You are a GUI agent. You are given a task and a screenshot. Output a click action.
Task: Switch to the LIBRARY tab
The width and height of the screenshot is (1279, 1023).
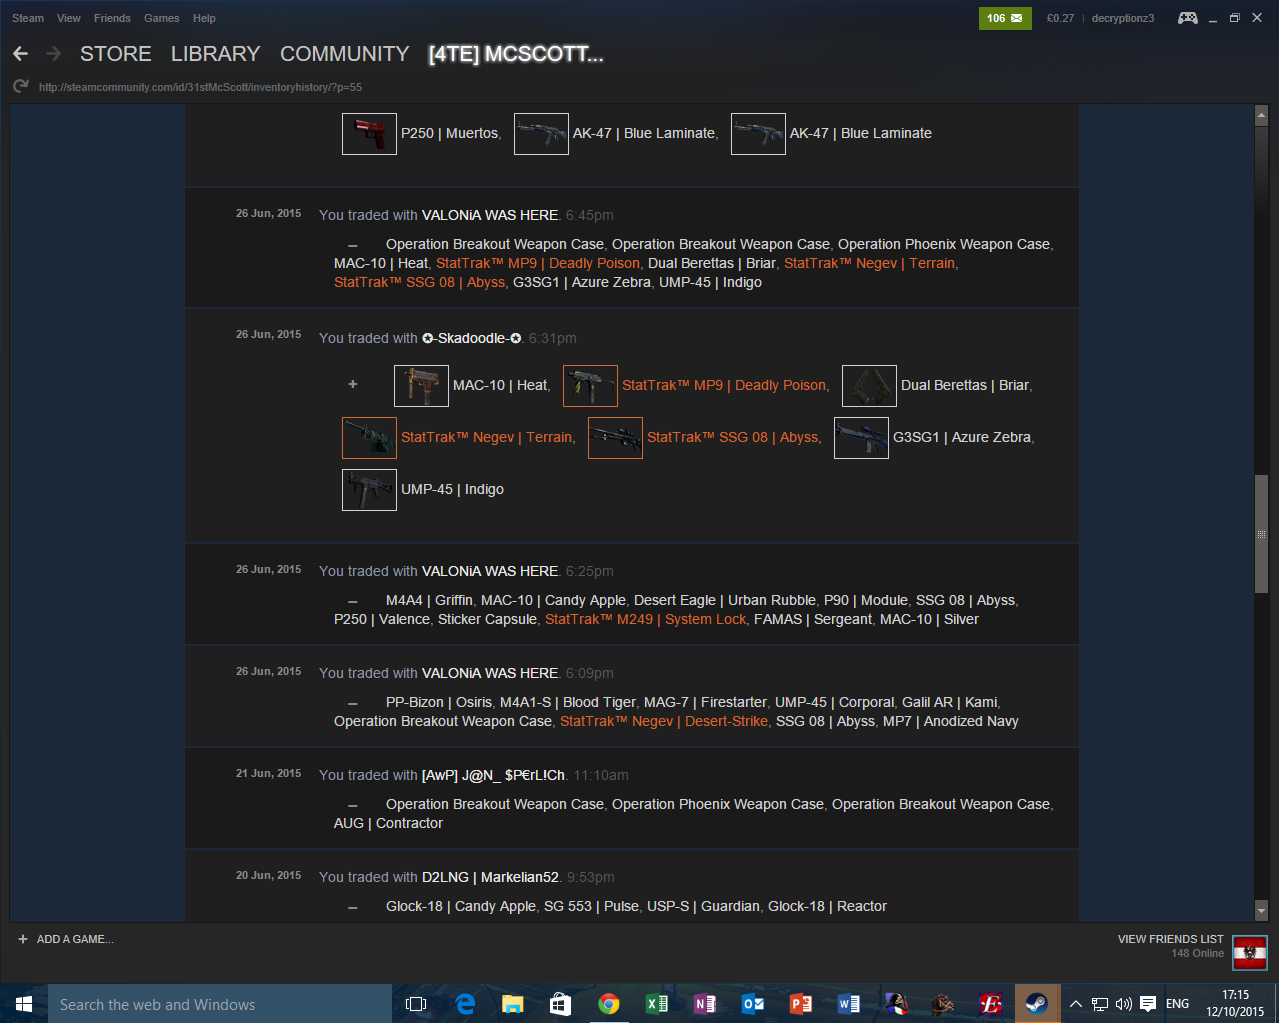pyautogui.click(x=215, y=54)
